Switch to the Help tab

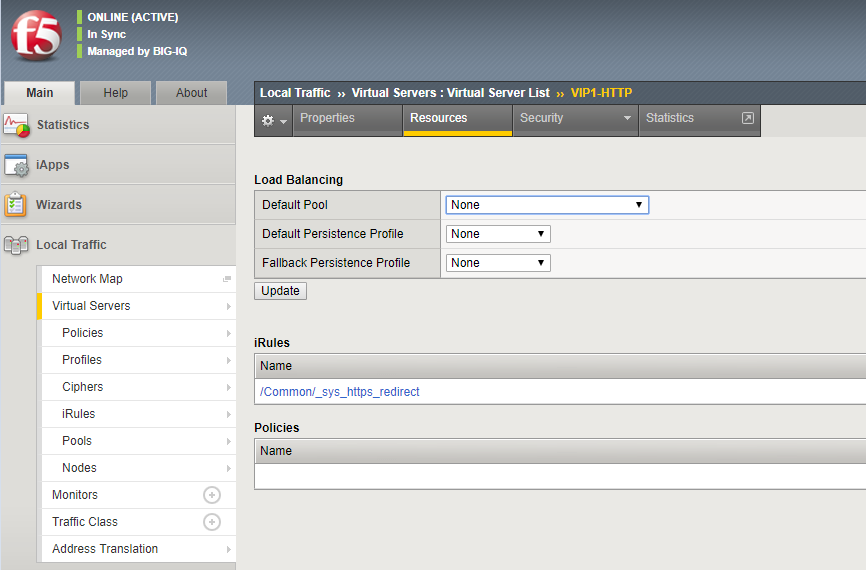click(115, 93)
